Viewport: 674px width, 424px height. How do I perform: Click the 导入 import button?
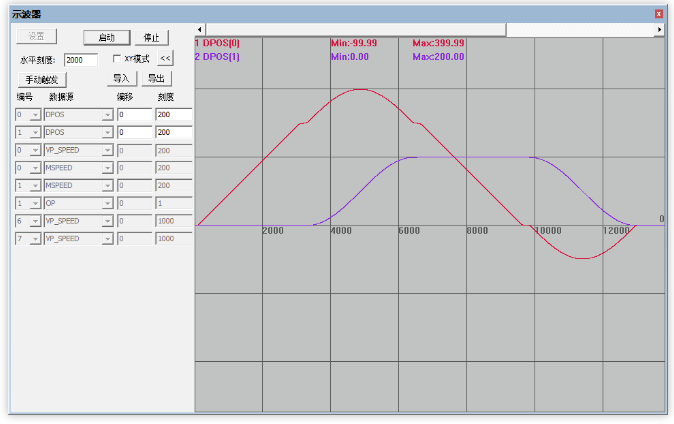pyautogui.click(x=121, y=78)
